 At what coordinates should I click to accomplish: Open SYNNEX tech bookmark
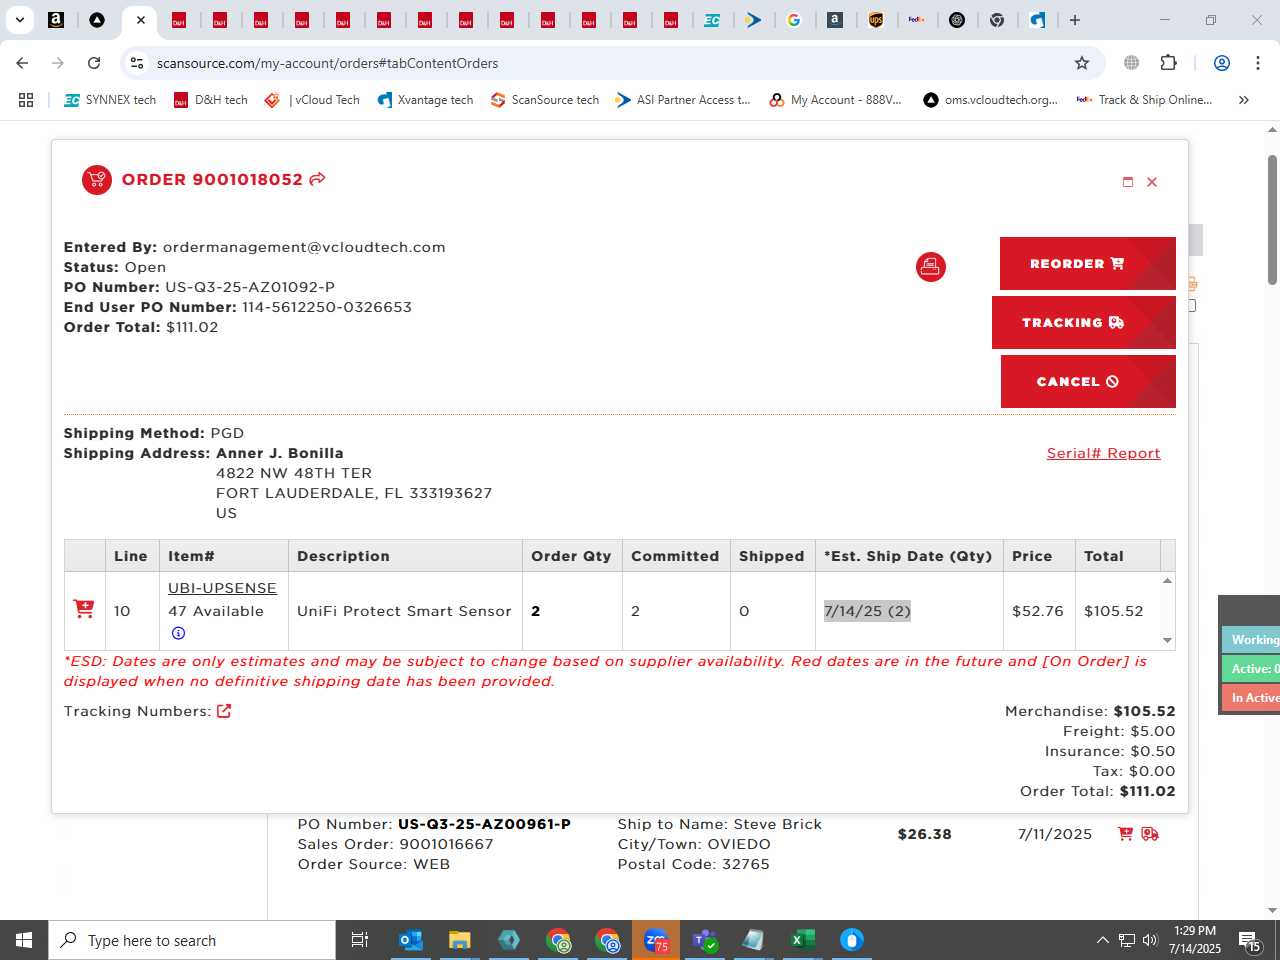click(110, 100)
